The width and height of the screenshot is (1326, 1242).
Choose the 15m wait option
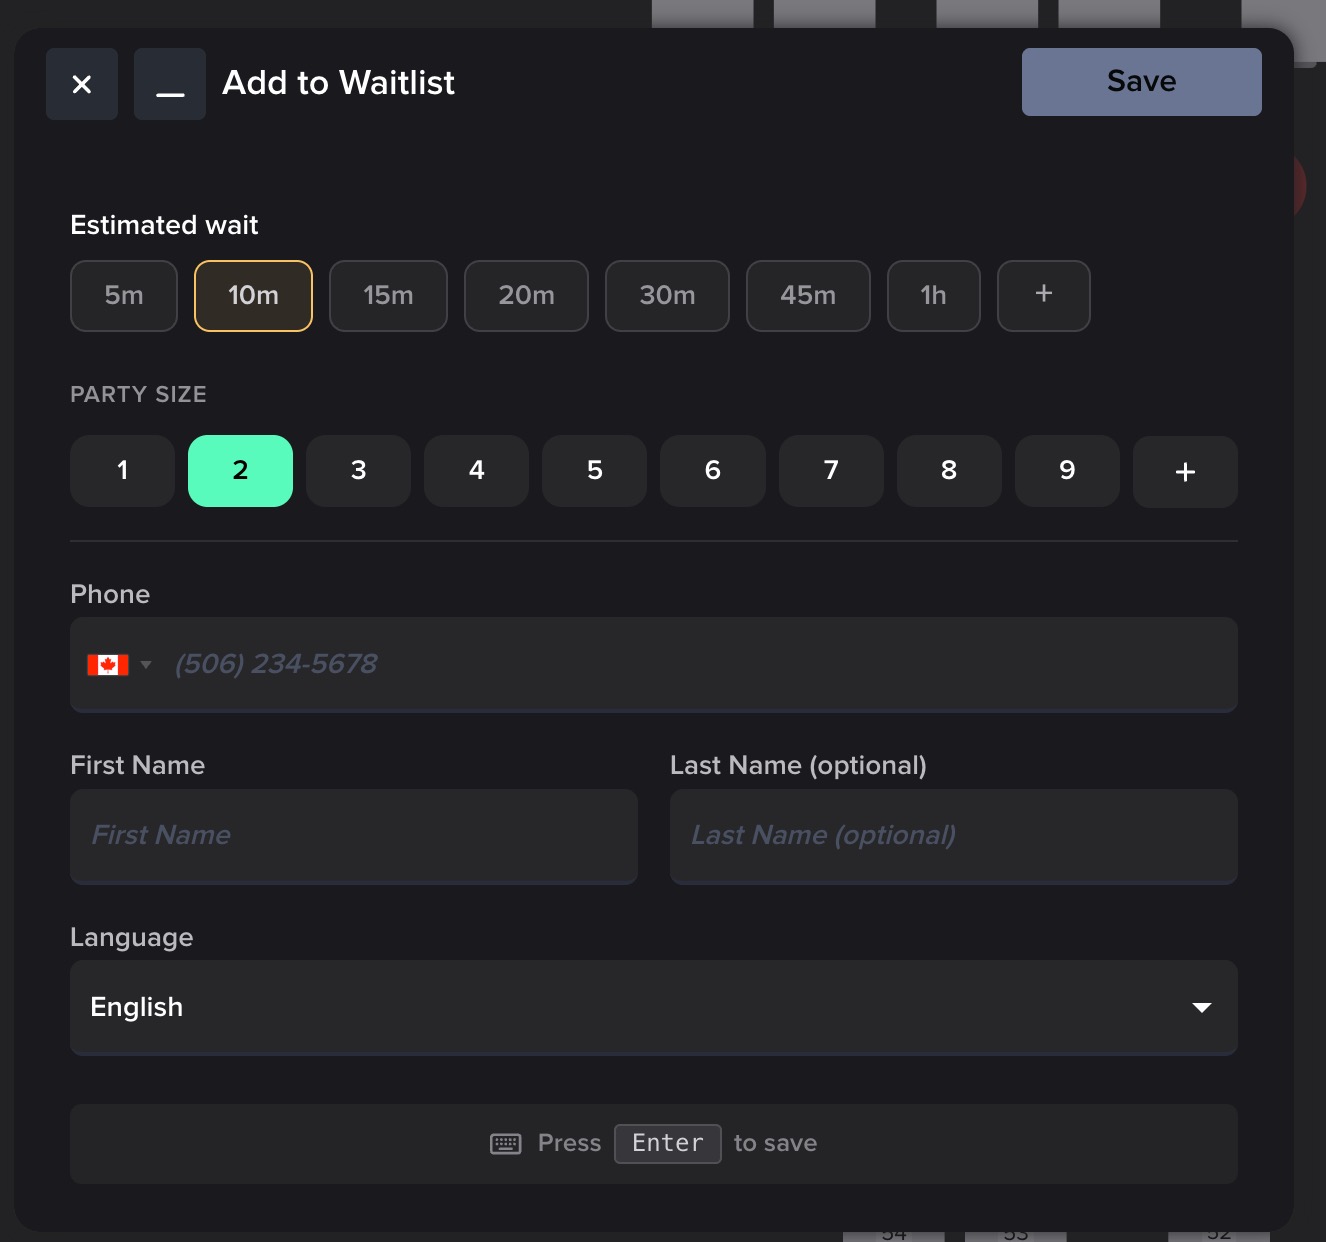[388, 295]
